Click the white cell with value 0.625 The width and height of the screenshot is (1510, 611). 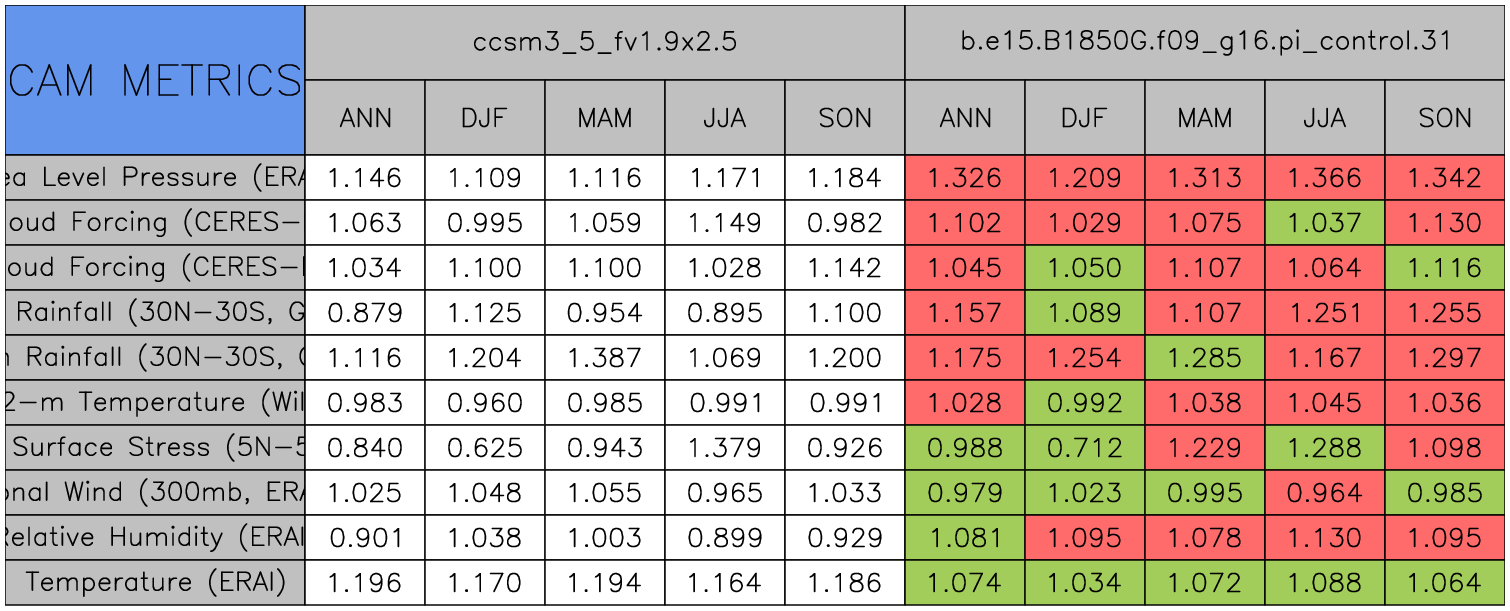pyautogui.click(x=485, y=447)
